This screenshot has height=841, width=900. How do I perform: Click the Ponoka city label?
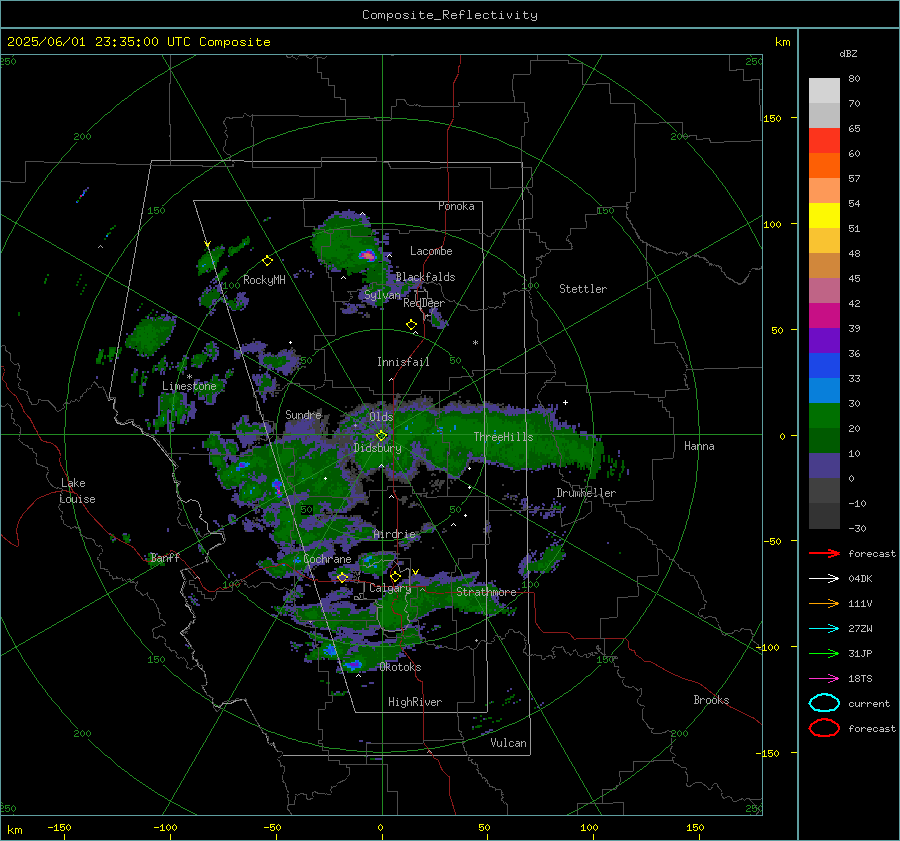(456, 206)
